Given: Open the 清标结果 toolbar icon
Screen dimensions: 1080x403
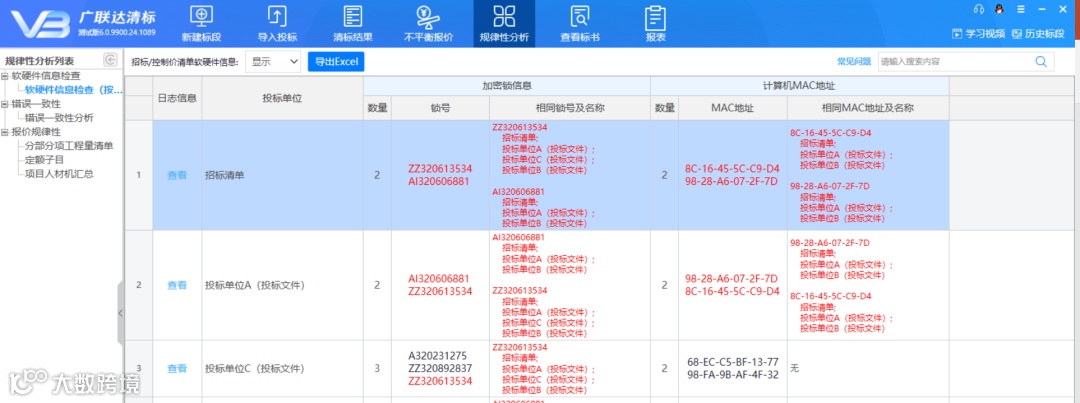Looking at the screenshot, I should pos(353,23).
